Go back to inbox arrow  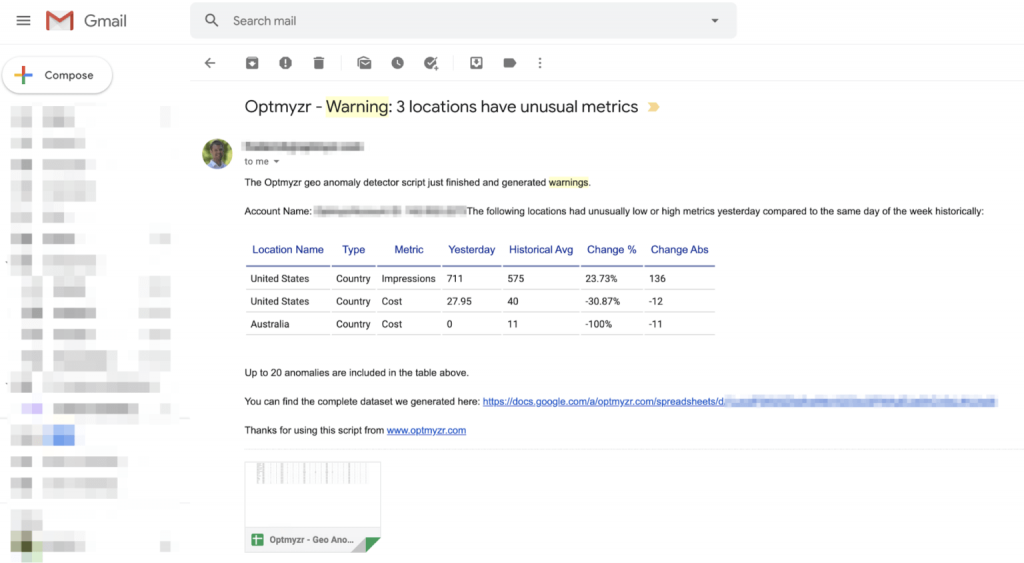[210, 63]
